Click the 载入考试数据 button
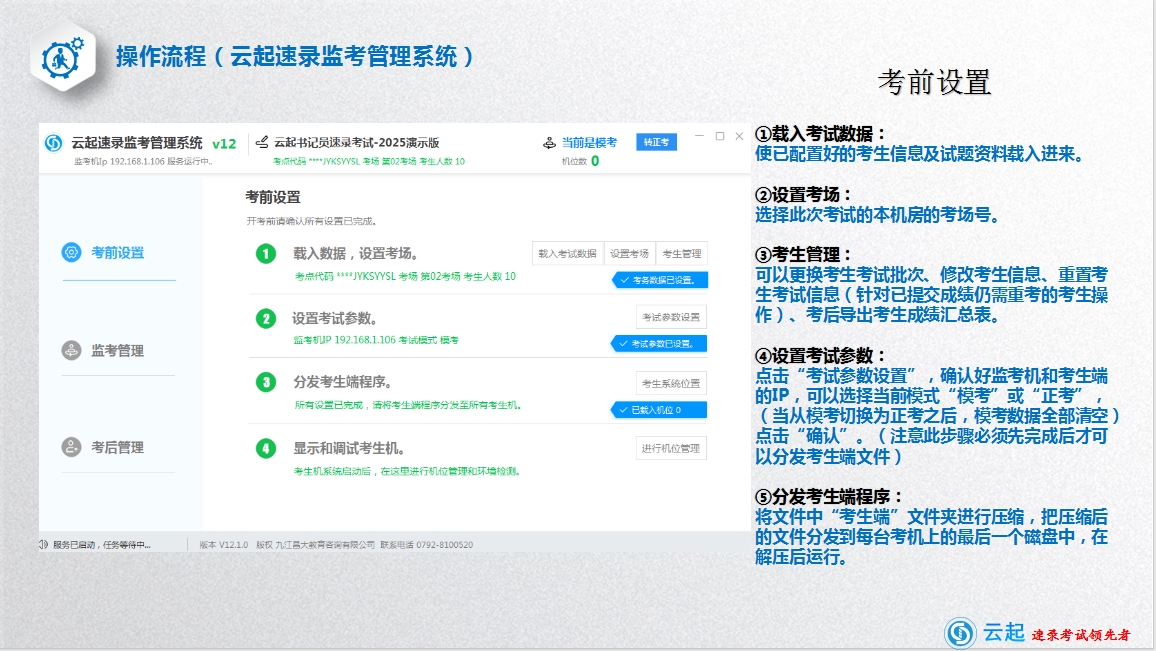 pos(568,254)
